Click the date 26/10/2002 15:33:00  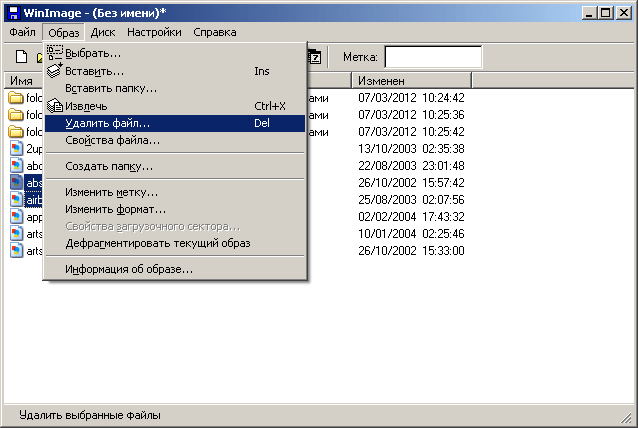click(x=411, y=251)
